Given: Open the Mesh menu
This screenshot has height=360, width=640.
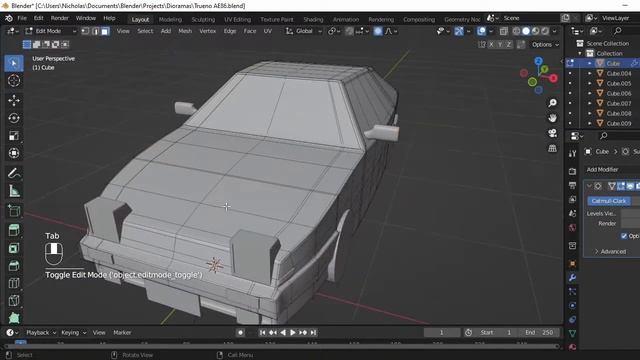Looking at the screenshot, I should coord(185,31).
